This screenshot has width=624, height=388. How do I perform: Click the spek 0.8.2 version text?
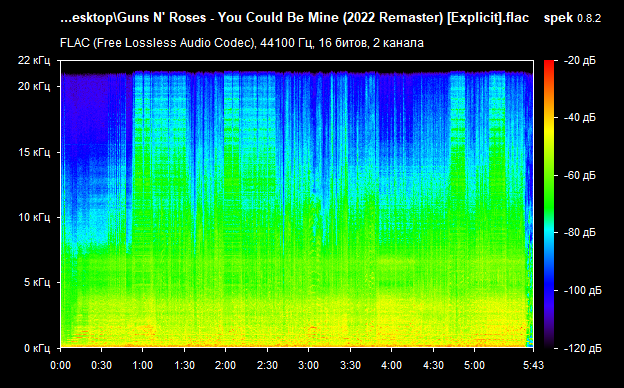click(x=572, y=18)
